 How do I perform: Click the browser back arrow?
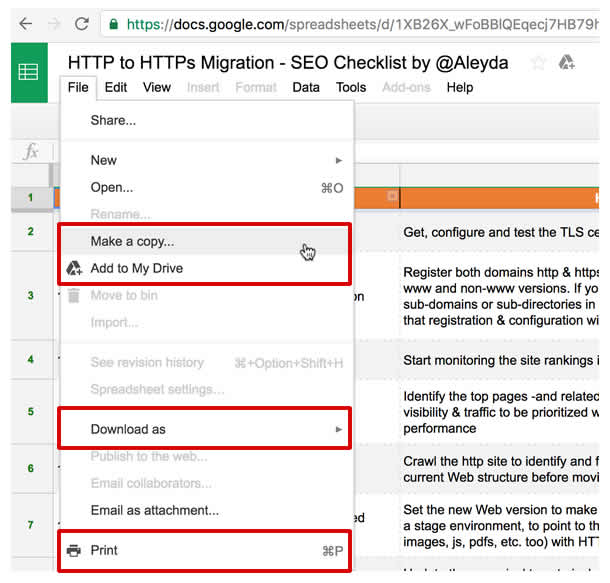26,24
